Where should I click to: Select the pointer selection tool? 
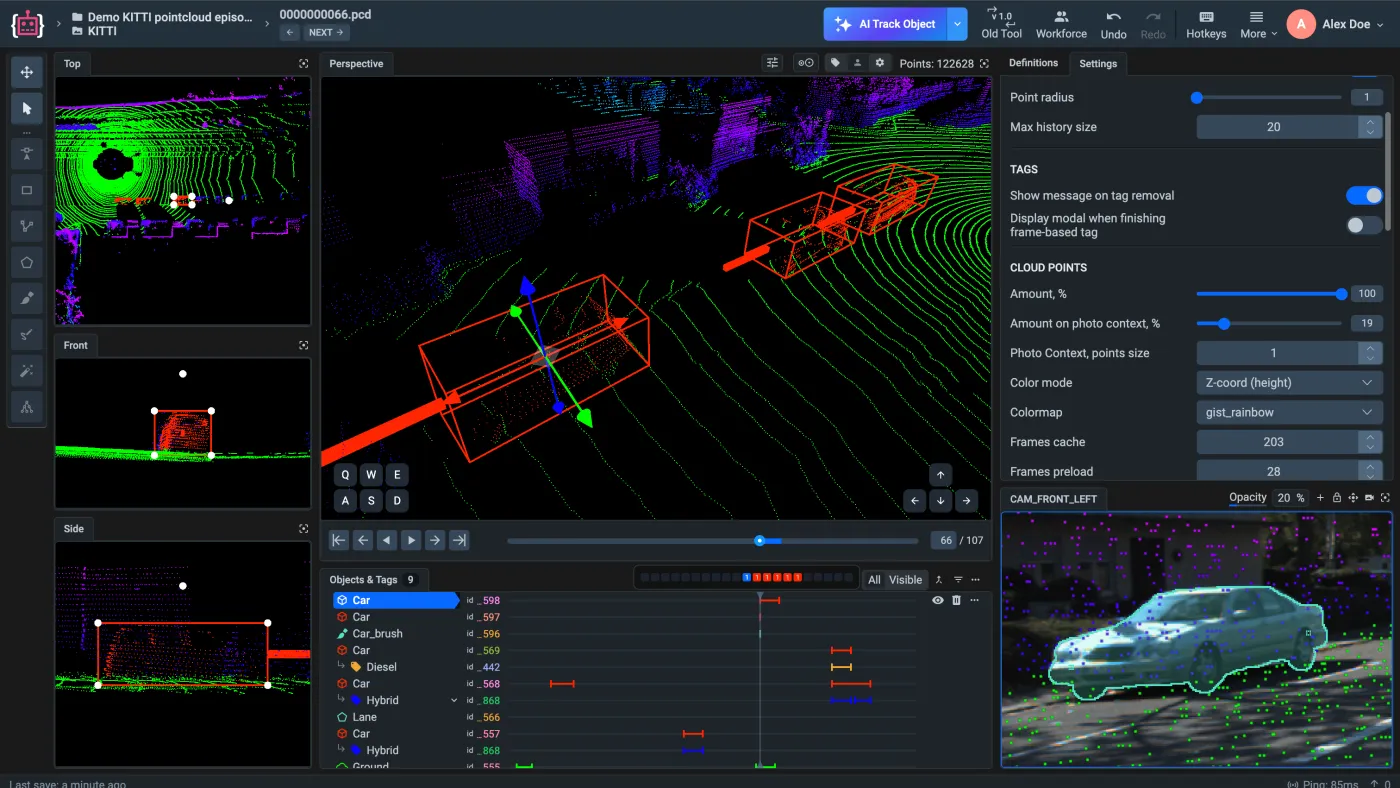click(x=27, y=108)
